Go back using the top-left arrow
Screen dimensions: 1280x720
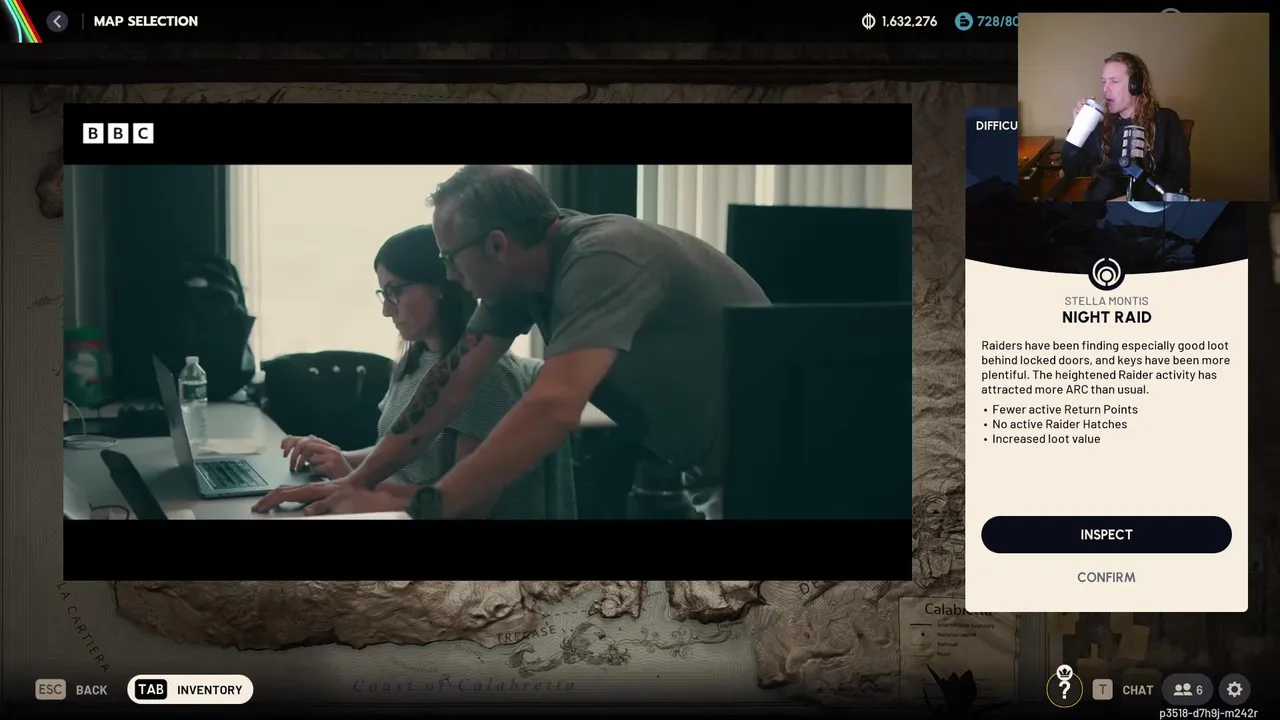[57, 21]
